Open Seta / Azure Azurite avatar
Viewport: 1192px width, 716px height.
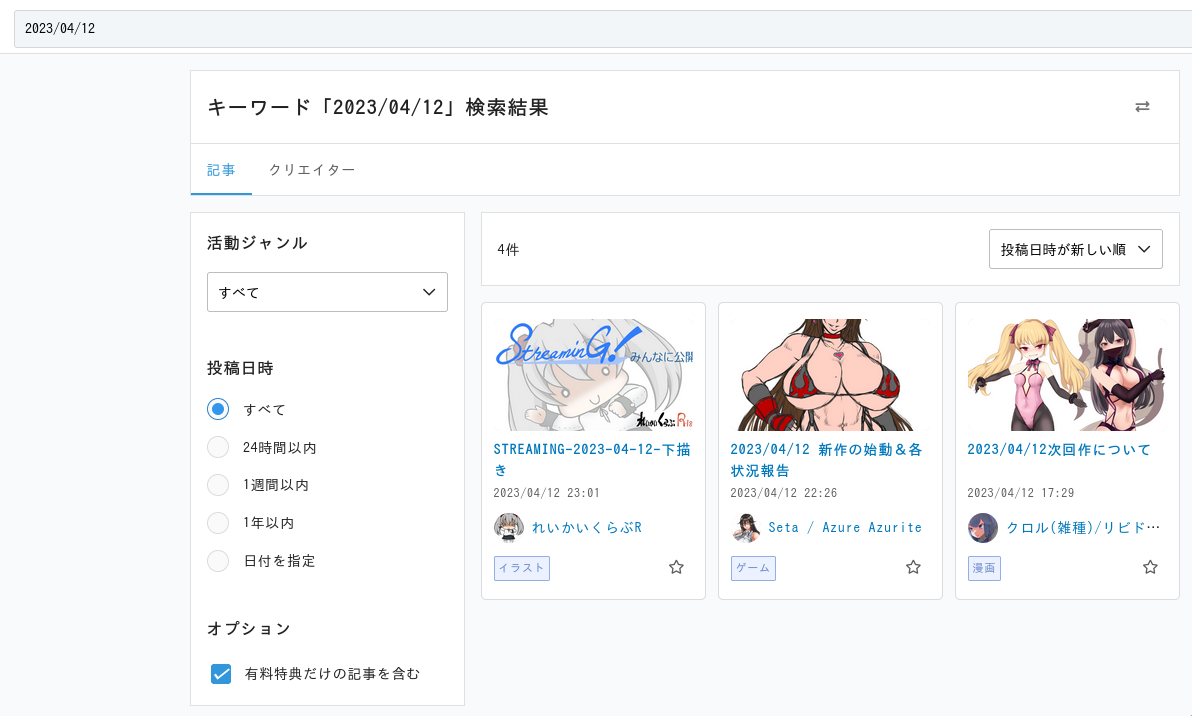(x=746, y=527)
